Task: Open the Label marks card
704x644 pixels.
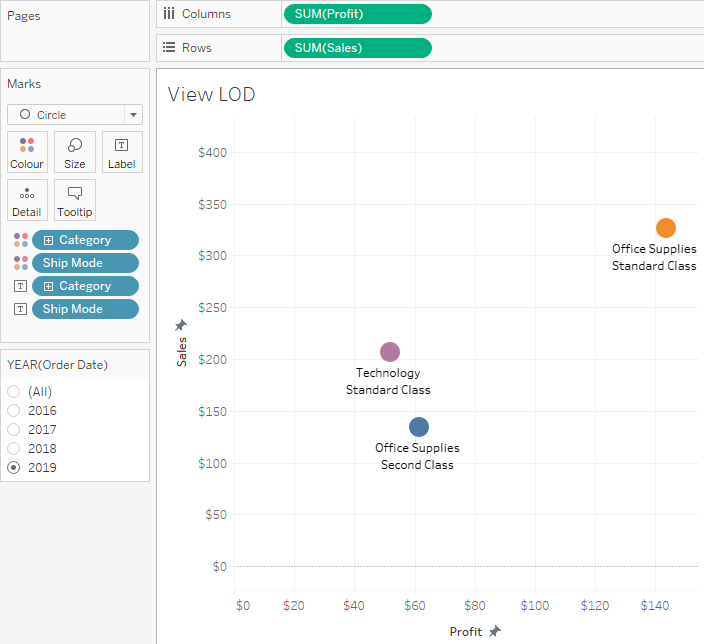Action: pyautogui.click(x=122, y=152)
